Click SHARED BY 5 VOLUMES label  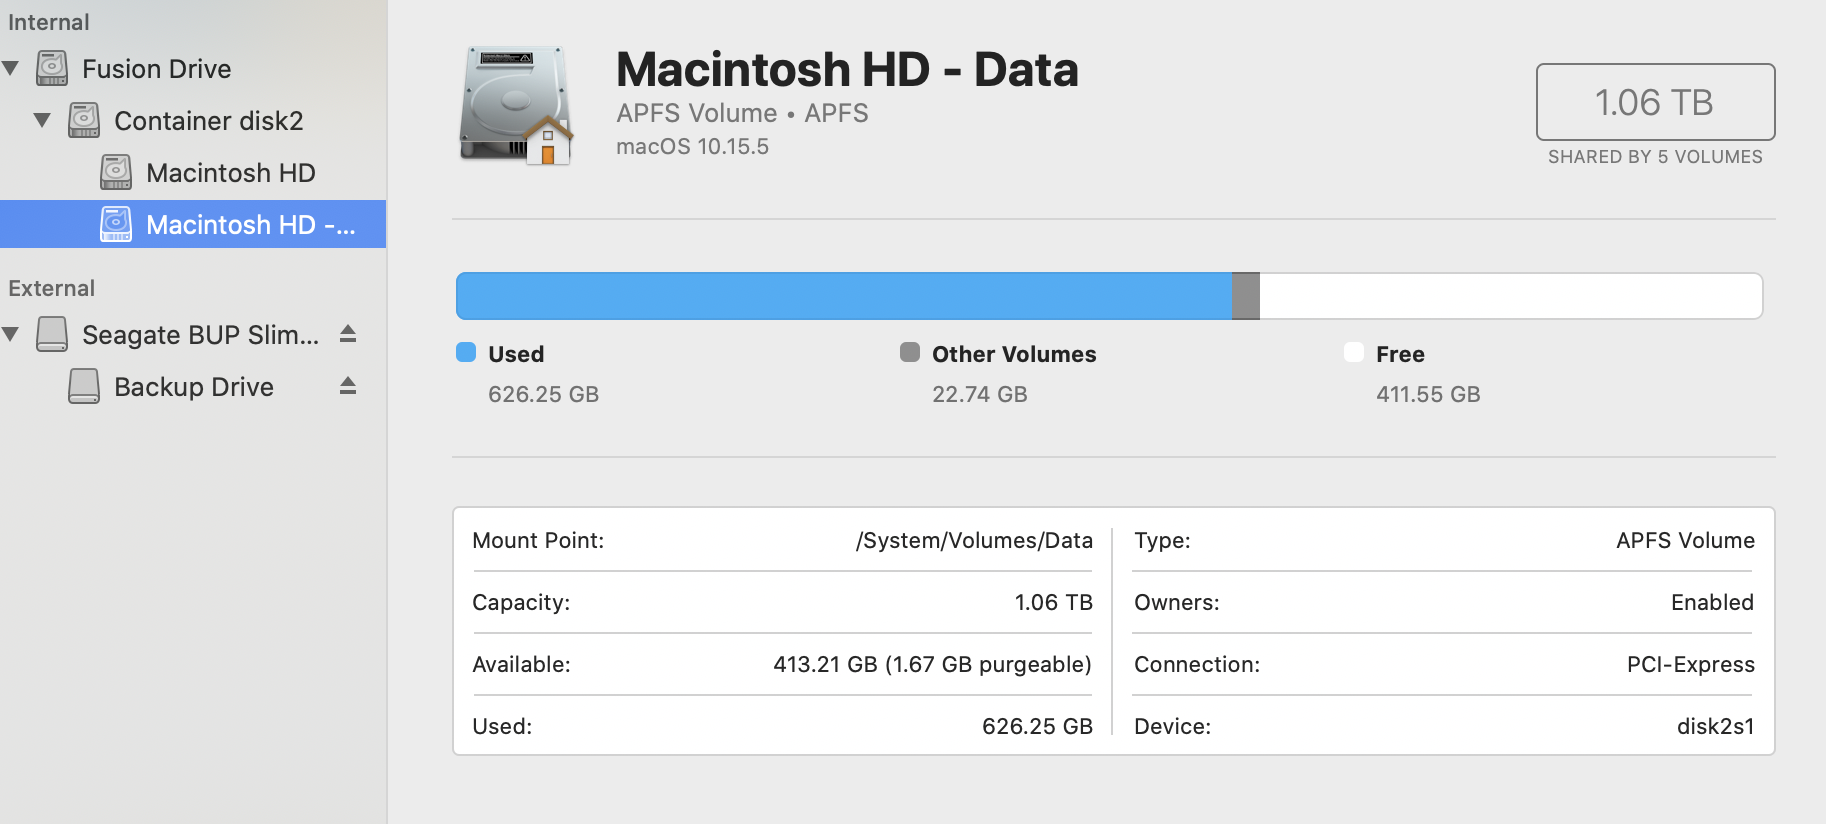(1655, 157)
